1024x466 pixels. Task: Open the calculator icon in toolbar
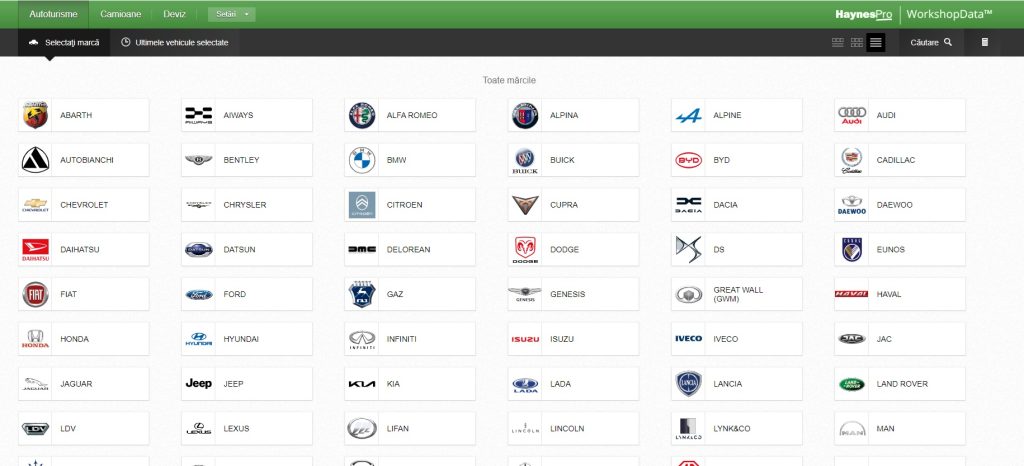click(984, 42)
